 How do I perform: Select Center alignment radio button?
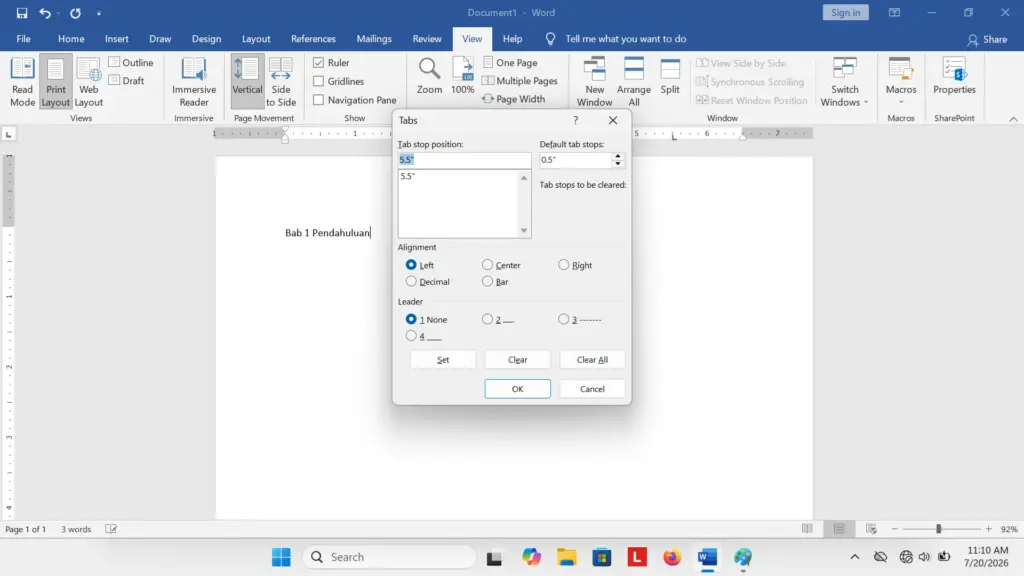(487, 264)
